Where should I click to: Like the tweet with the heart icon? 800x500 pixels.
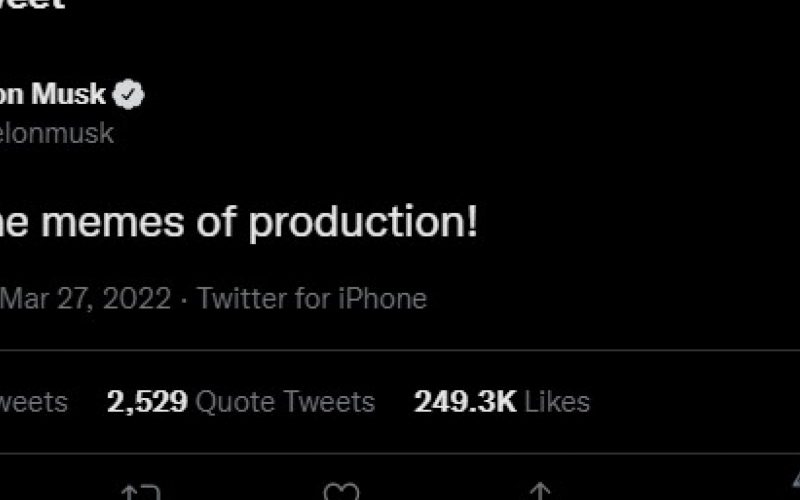pyautogui.click(x=341, y=493)
